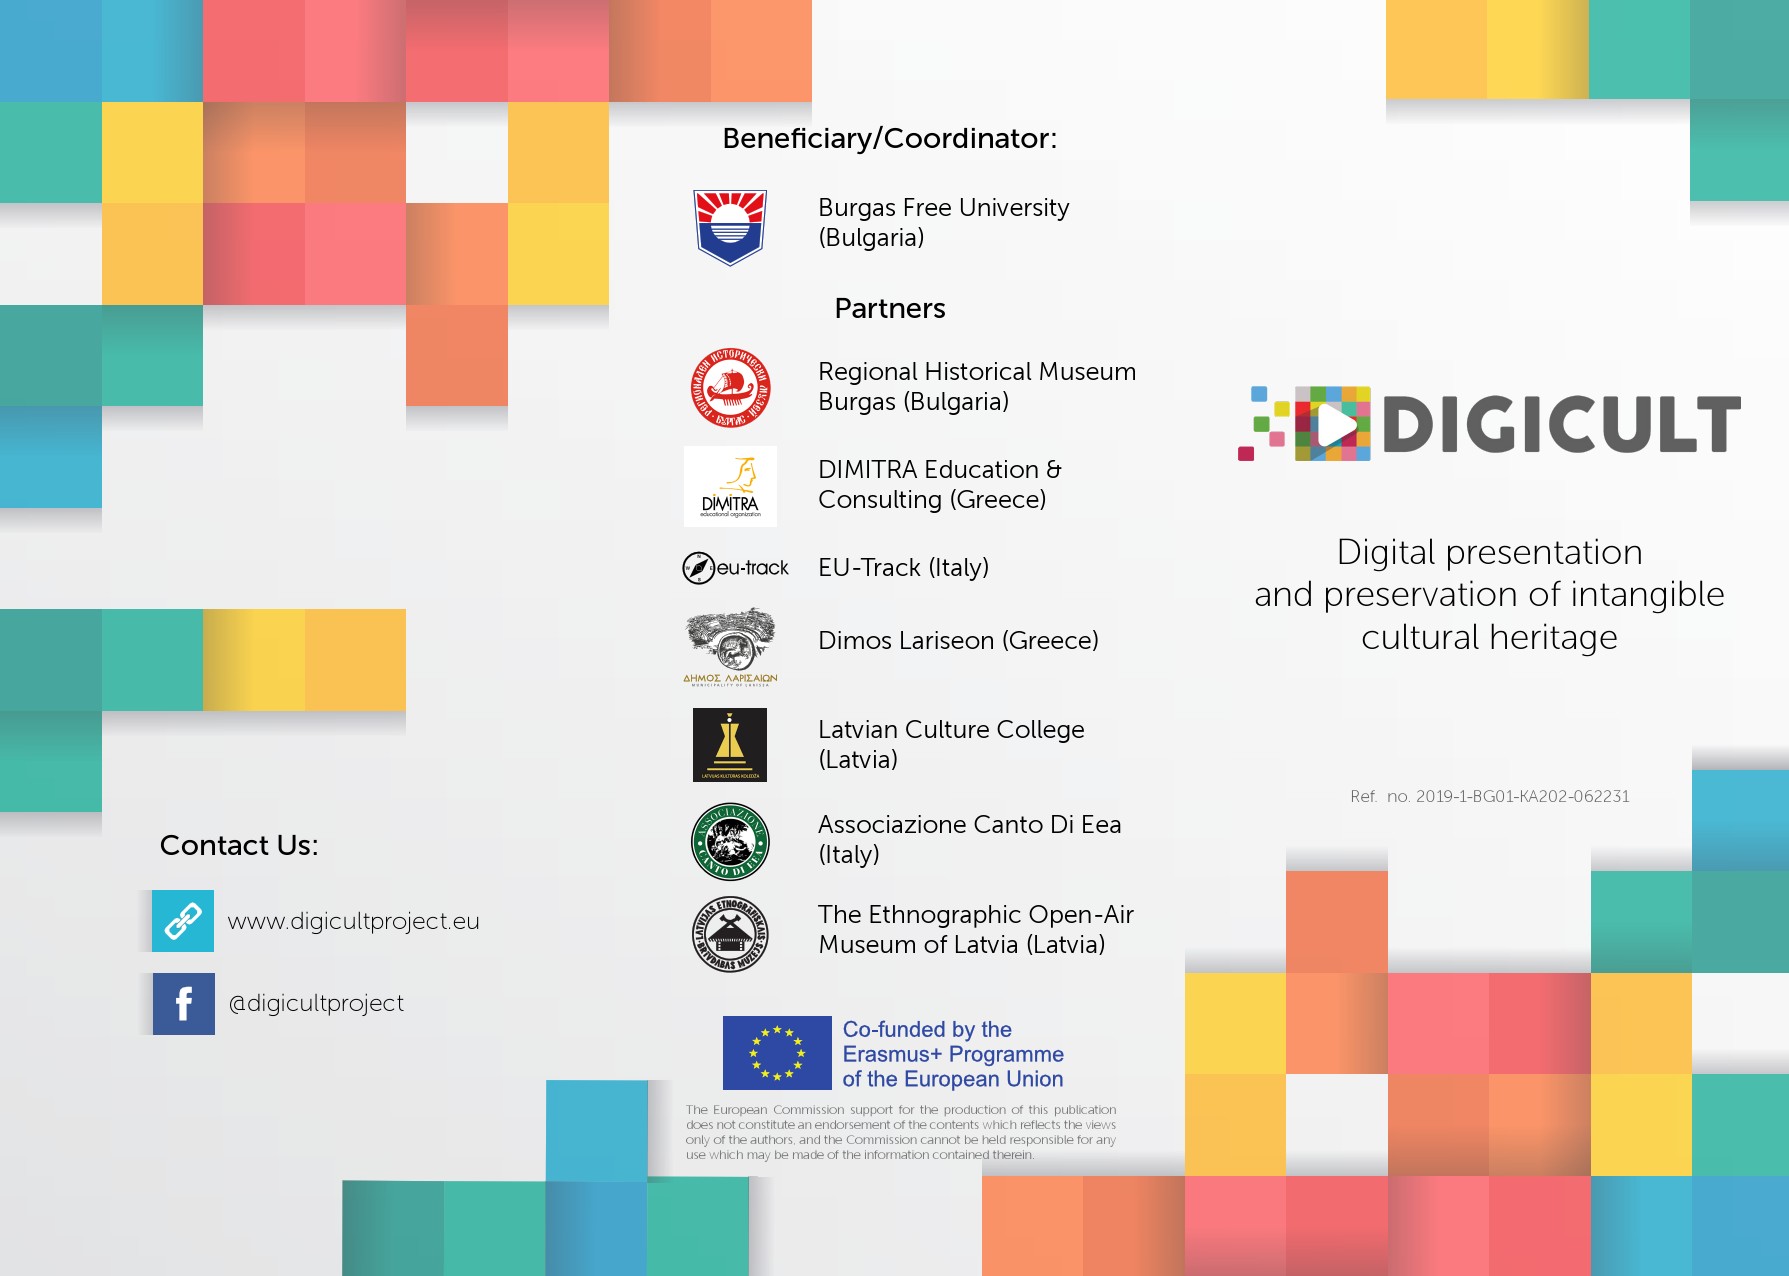The image size is (1789, 1276).
Task: Select the Ref. no. 2019-1-BG01-KA202-062231 text
Action: tap(1489, 796)
